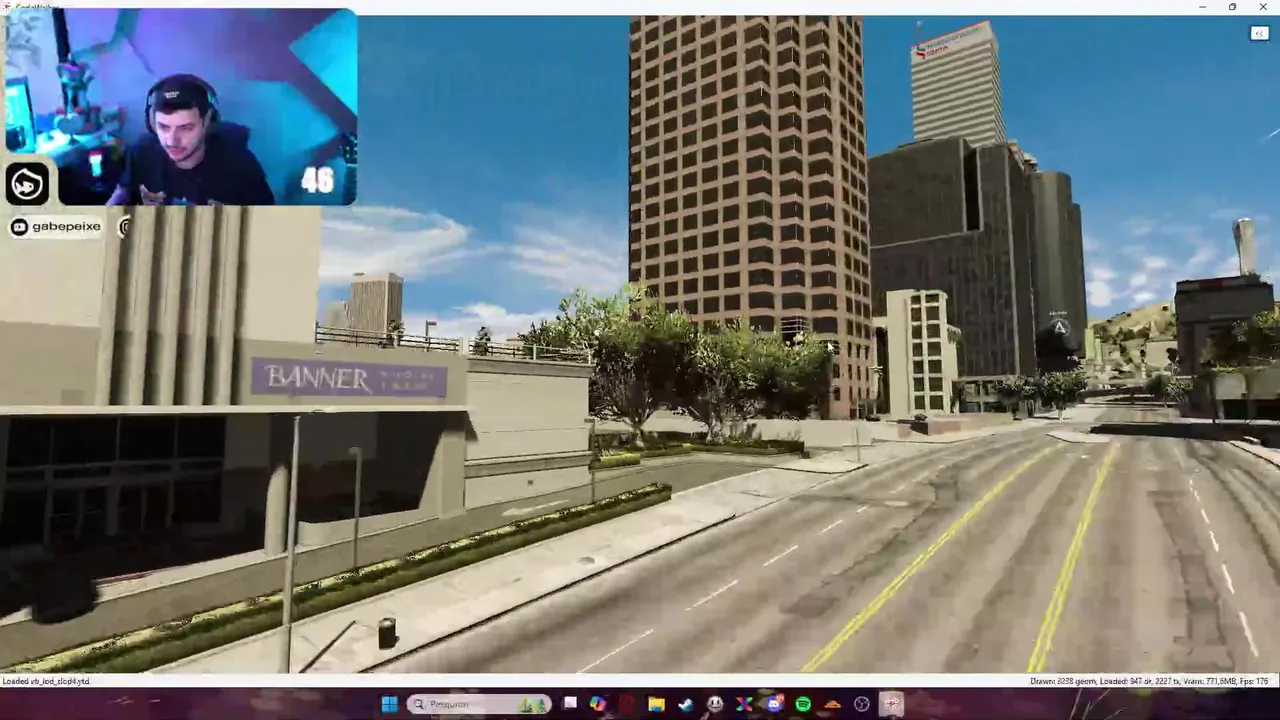The image size is (1280, 720).
Task: Restore down the CodeWalker window
Action: 1232,7
